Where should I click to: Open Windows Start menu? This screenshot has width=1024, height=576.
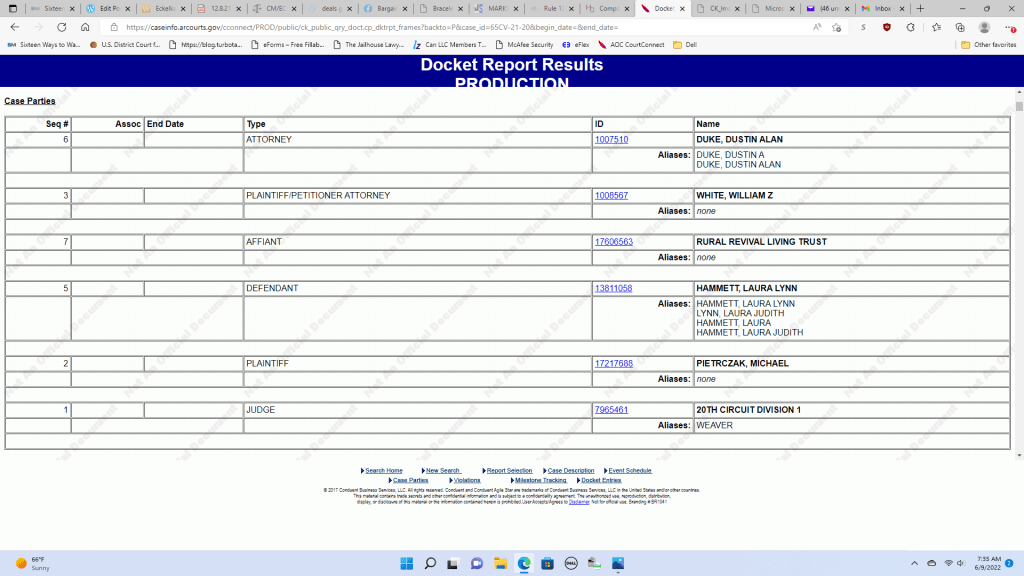click(x=407, y=563)
